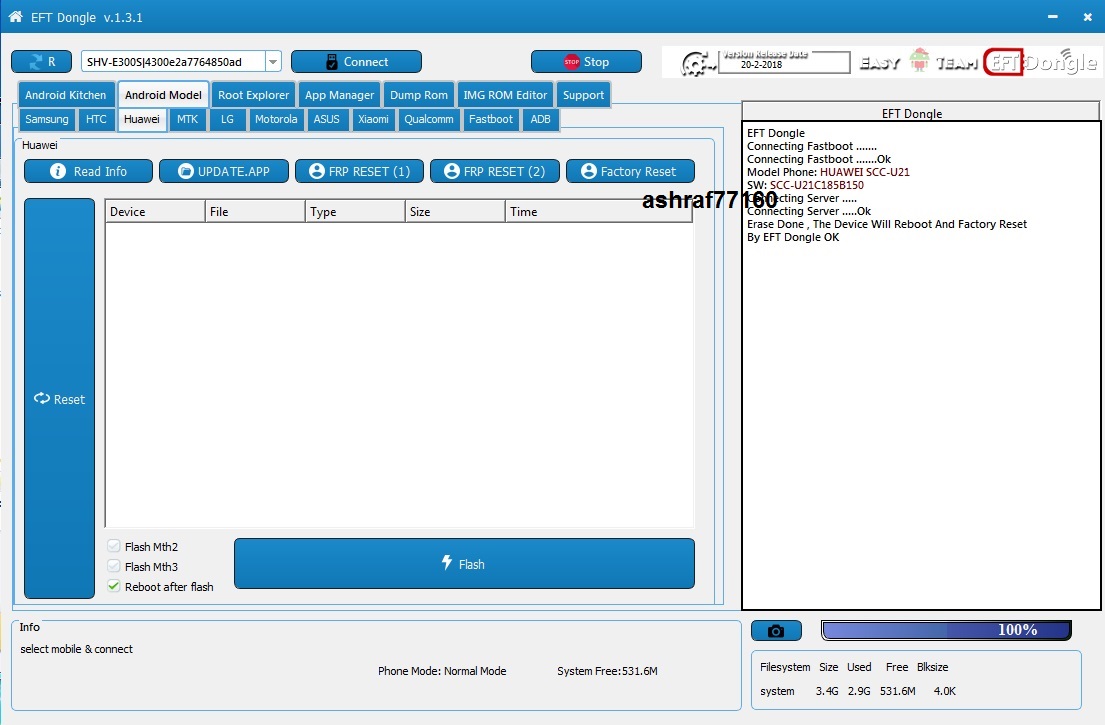This screenshot has height=725, width=1105.
Task: Click FRP RESET (2) button
Action: (x=495, y=171)
